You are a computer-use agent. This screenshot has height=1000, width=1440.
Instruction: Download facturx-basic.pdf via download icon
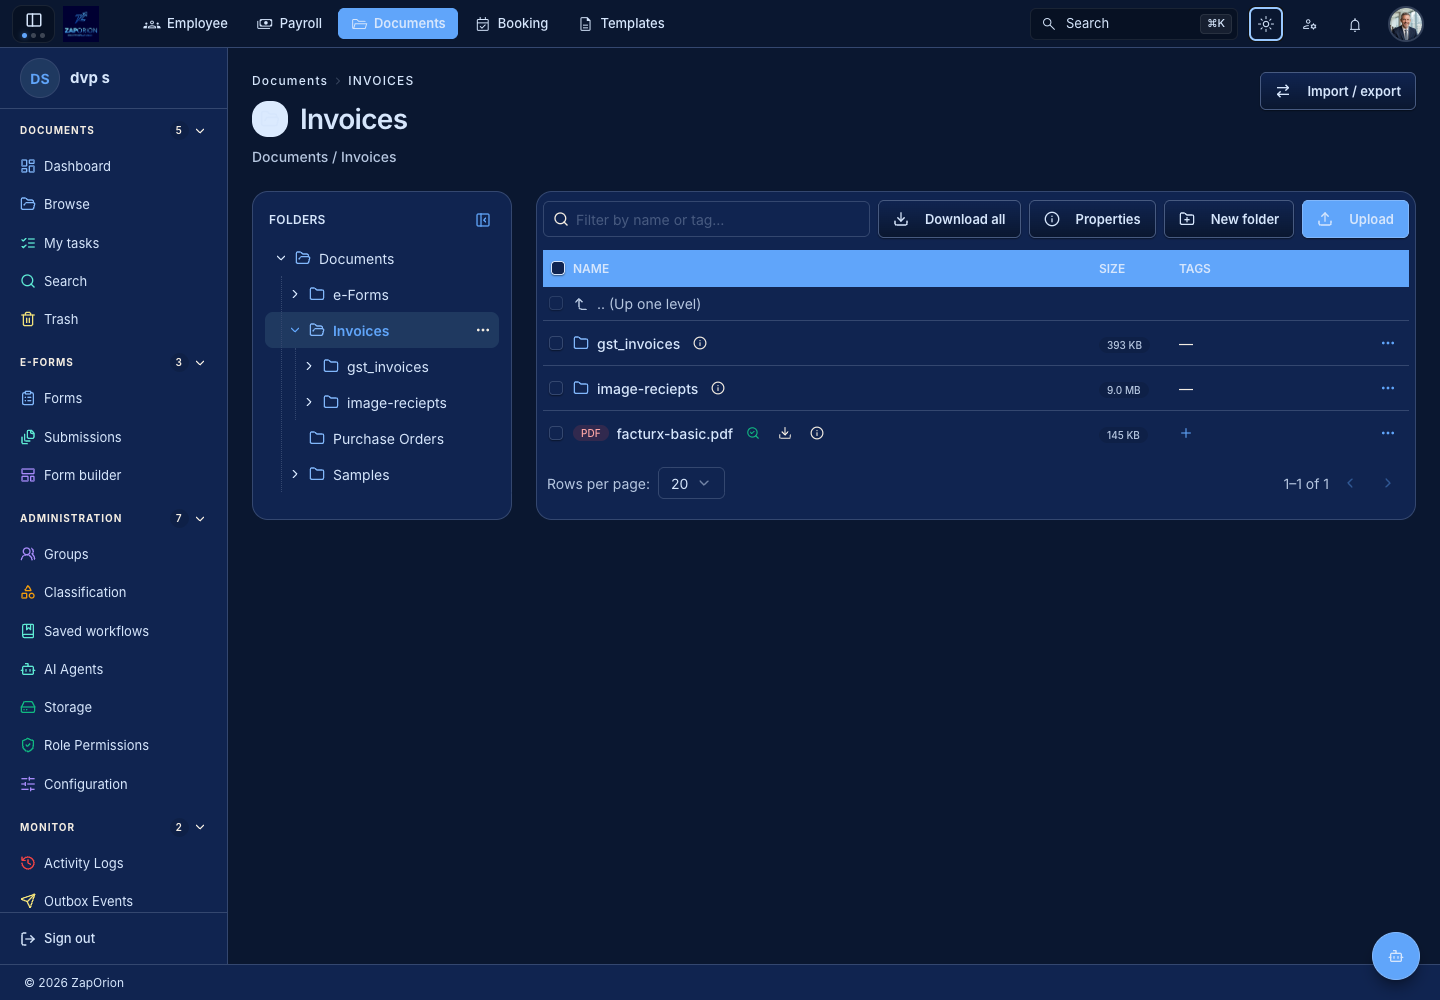(785, 433)
